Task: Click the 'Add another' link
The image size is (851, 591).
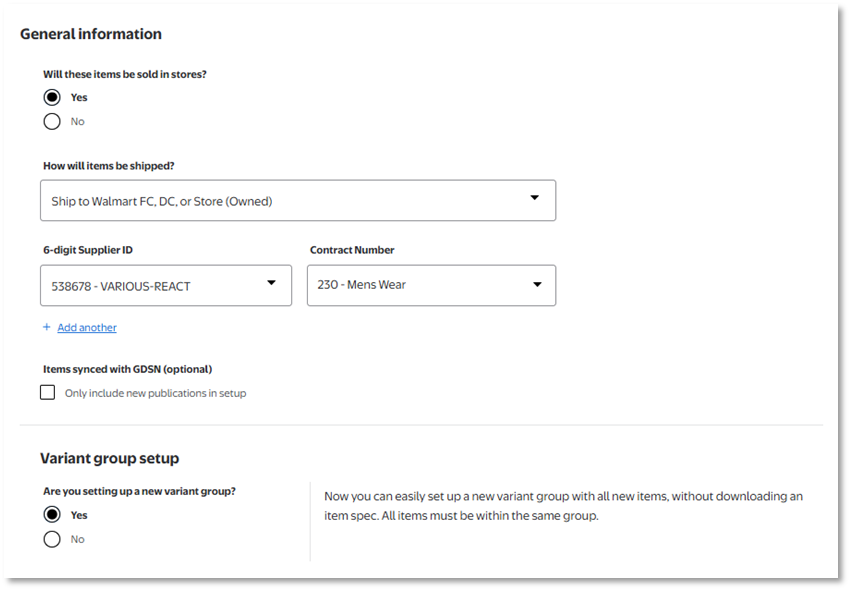Action: point(87,327)
